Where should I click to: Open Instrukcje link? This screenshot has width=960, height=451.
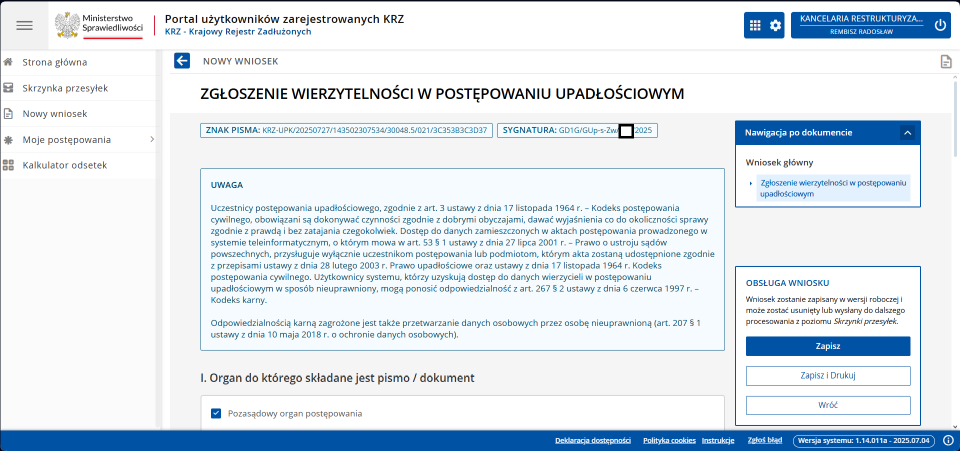[x=718, y=440]
